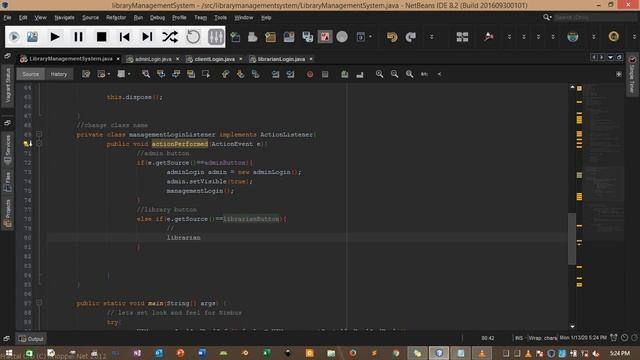Click the gold ring icon near the toolbar's end
The height and width of the screenshot is (360, 640).
tap(613, 37)
